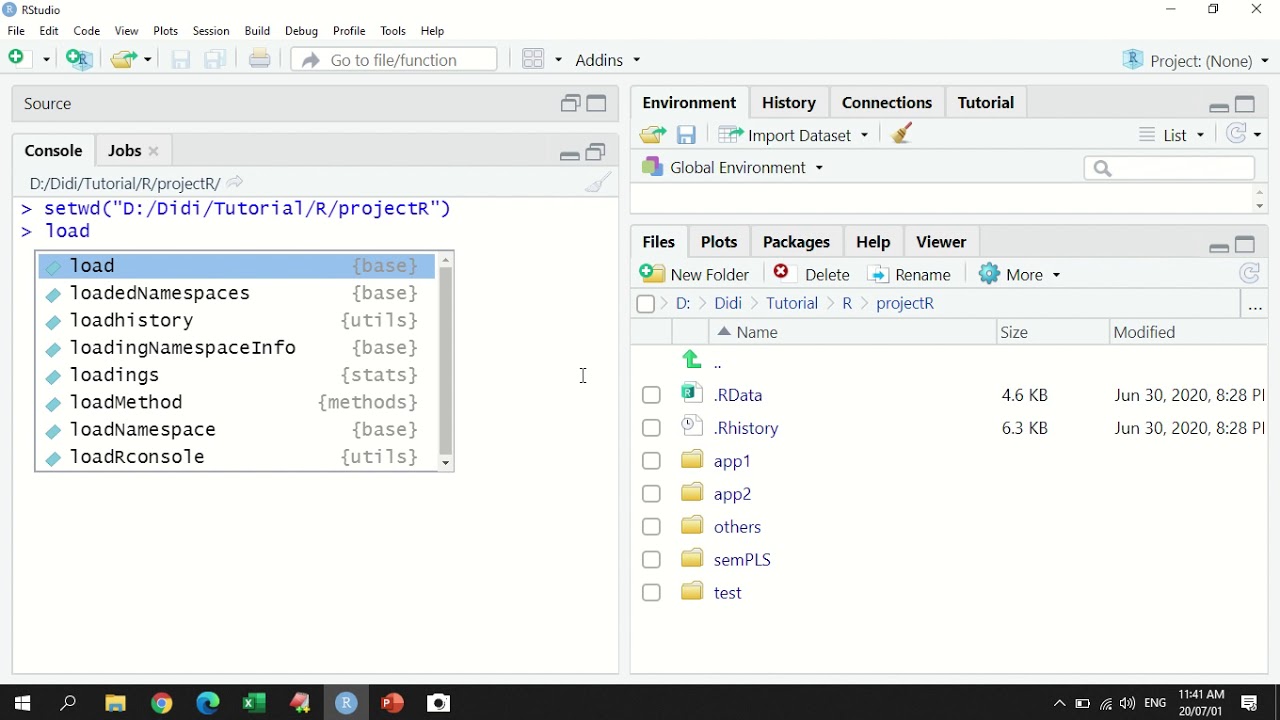Click the Go to file/function field

tap(394, 60)
